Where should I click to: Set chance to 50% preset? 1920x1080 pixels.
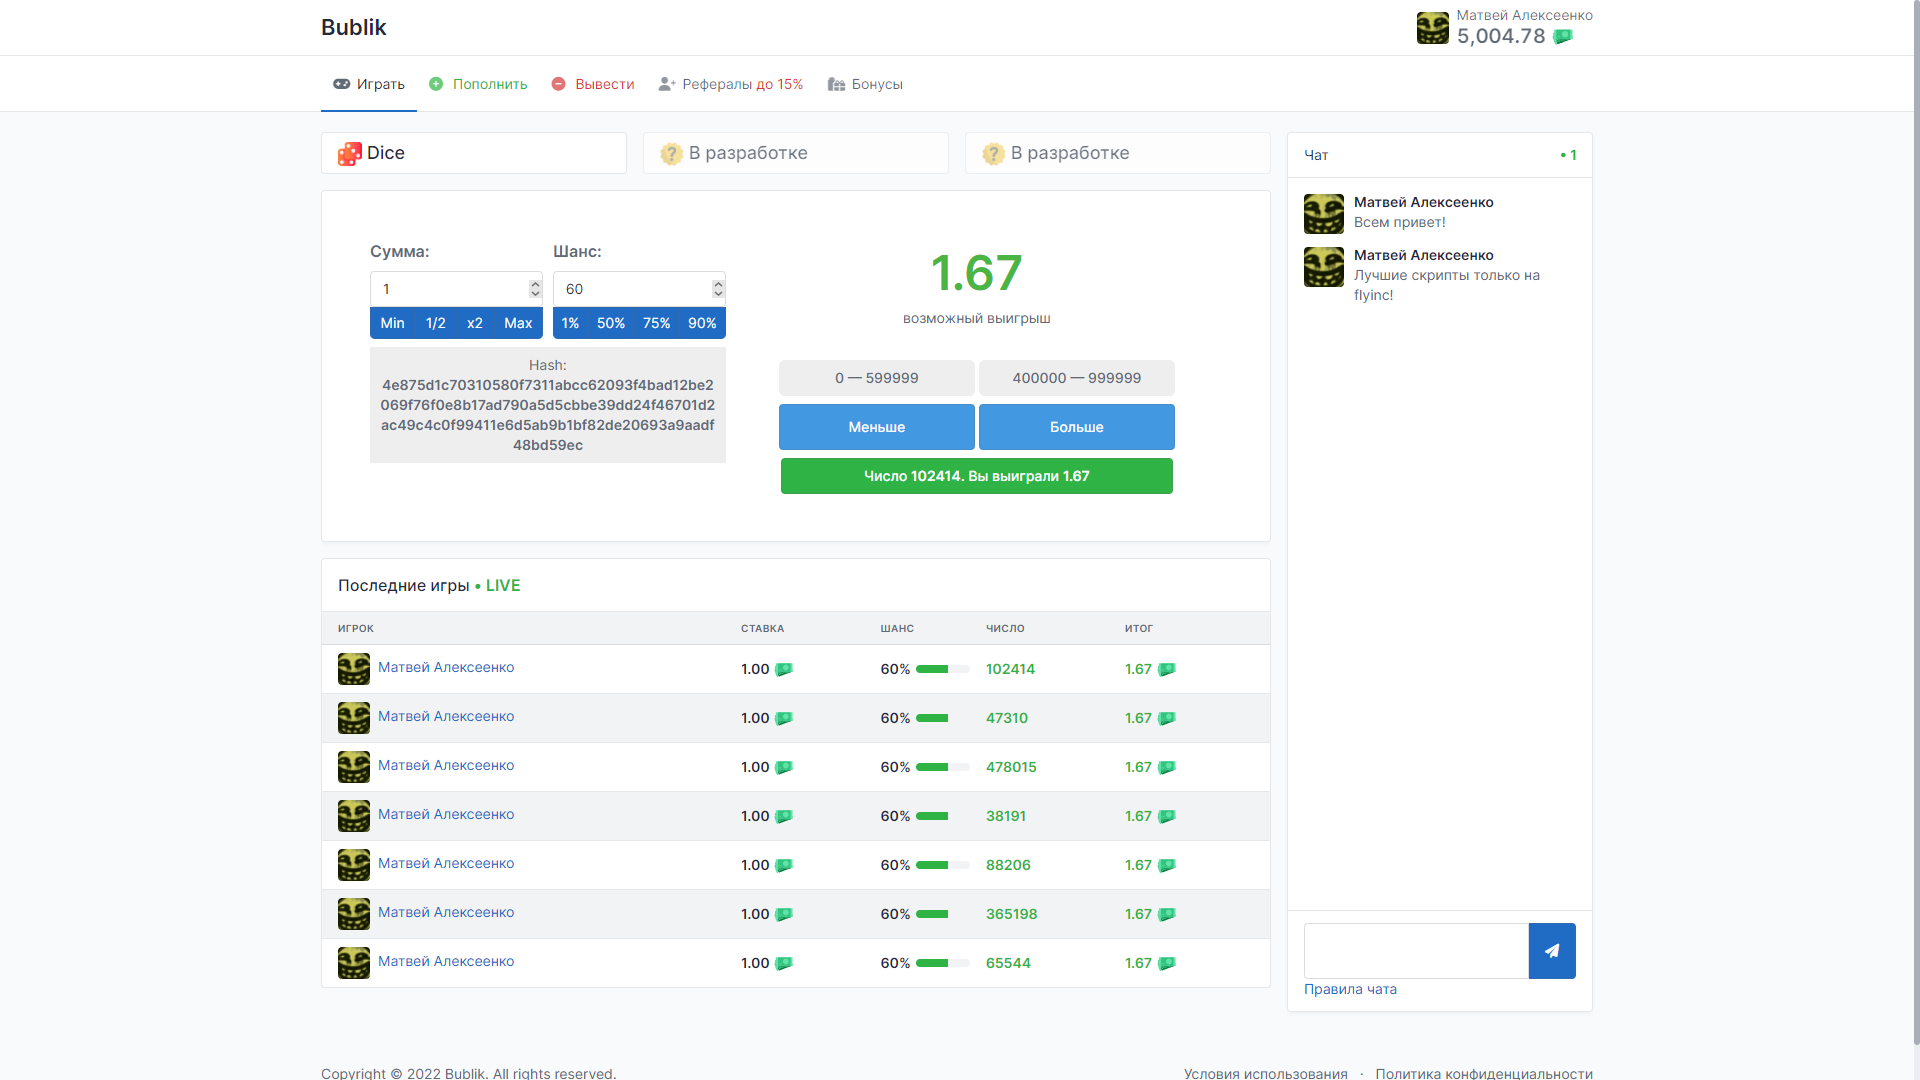610,323
